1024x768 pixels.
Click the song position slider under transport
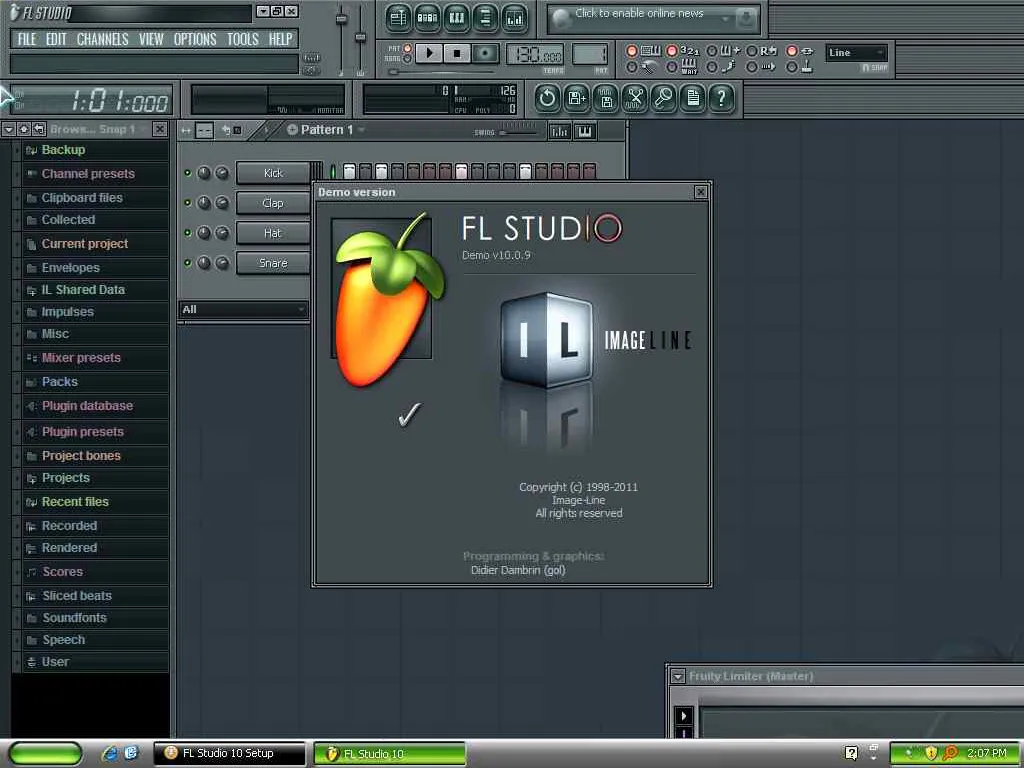pyautogui.click(x=441, y=72)
